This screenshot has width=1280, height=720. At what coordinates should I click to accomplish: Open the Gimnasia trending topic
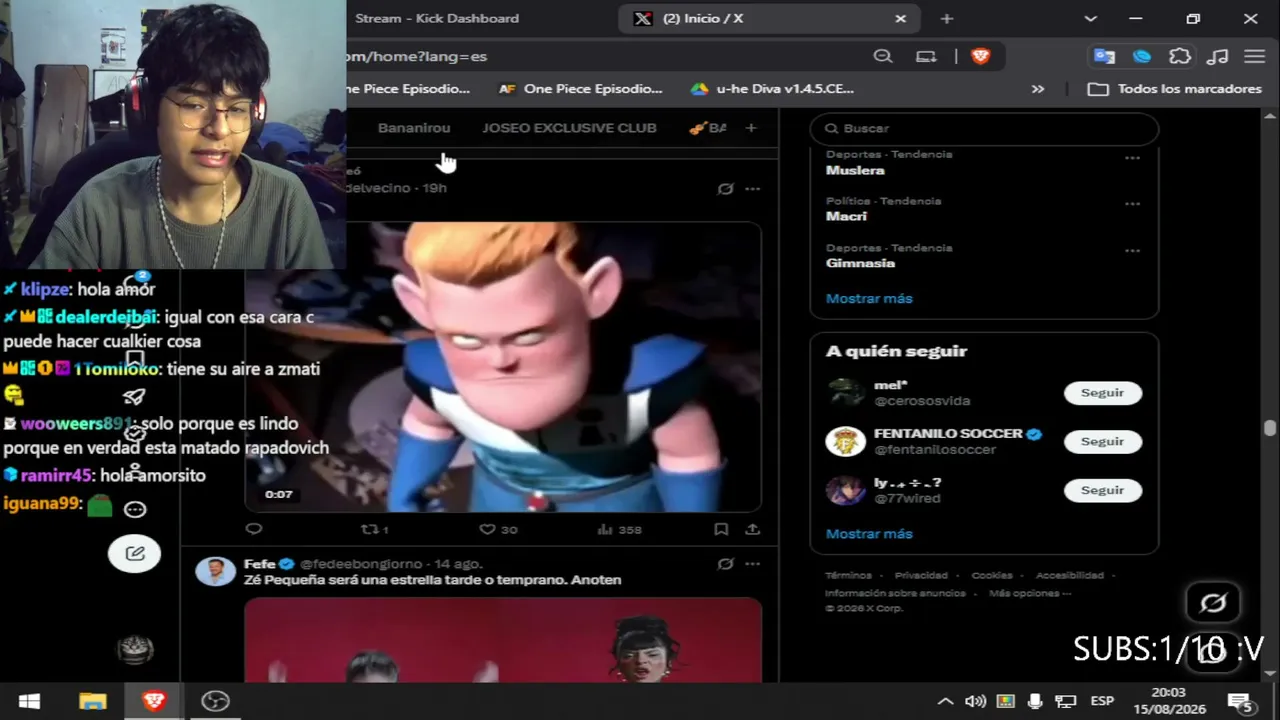click(860, 263)
